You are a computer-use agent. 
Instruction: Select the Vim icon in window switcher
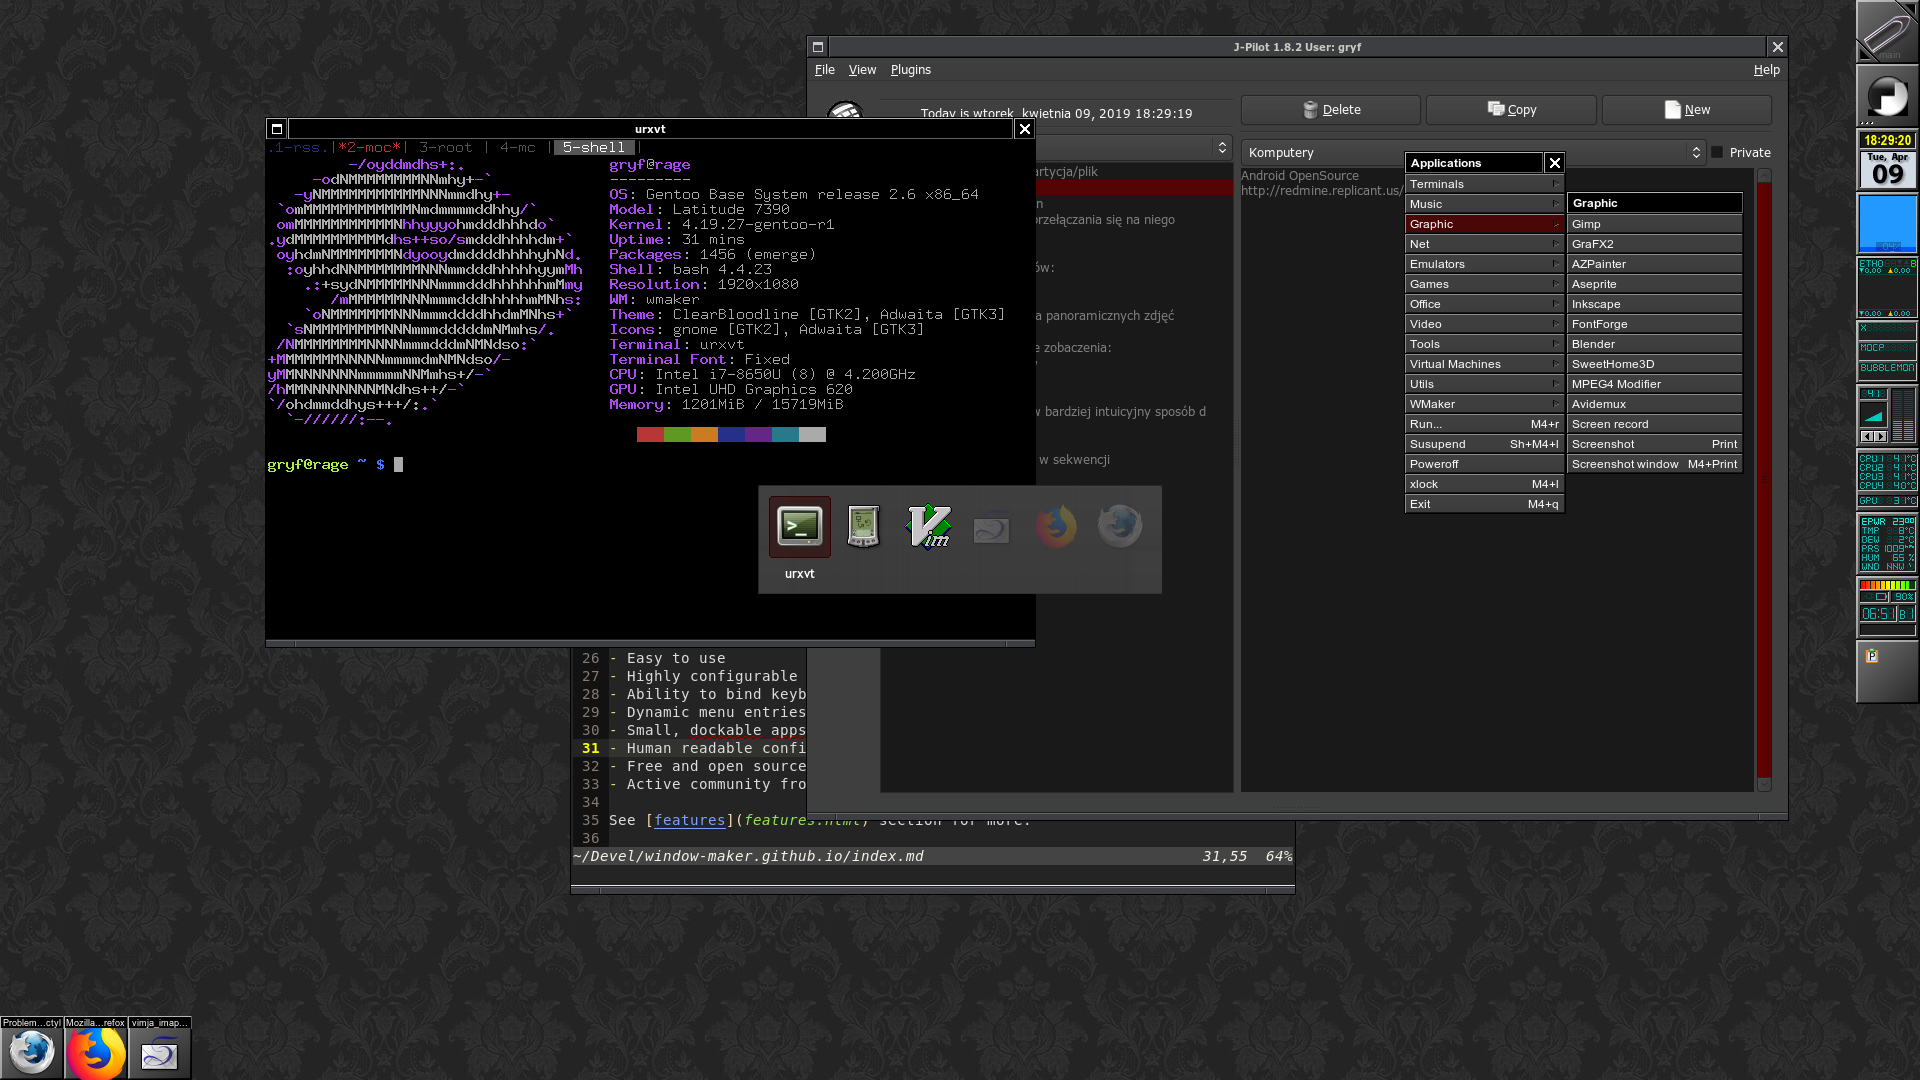(x=928, y=527)
